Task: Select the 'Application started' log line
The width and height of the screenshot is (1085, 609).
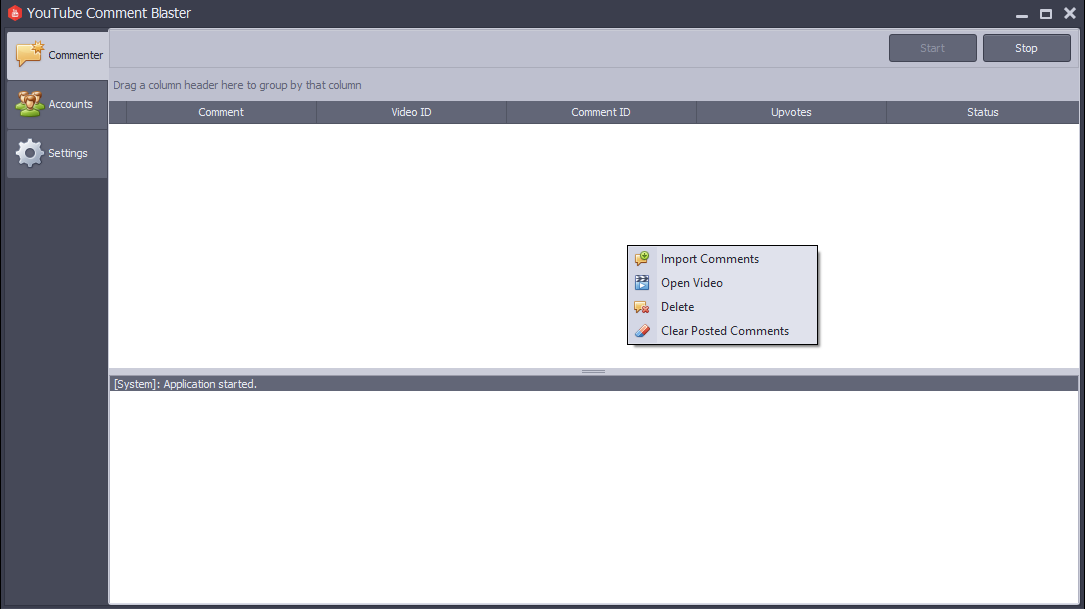Action: [x=594, y=384]
